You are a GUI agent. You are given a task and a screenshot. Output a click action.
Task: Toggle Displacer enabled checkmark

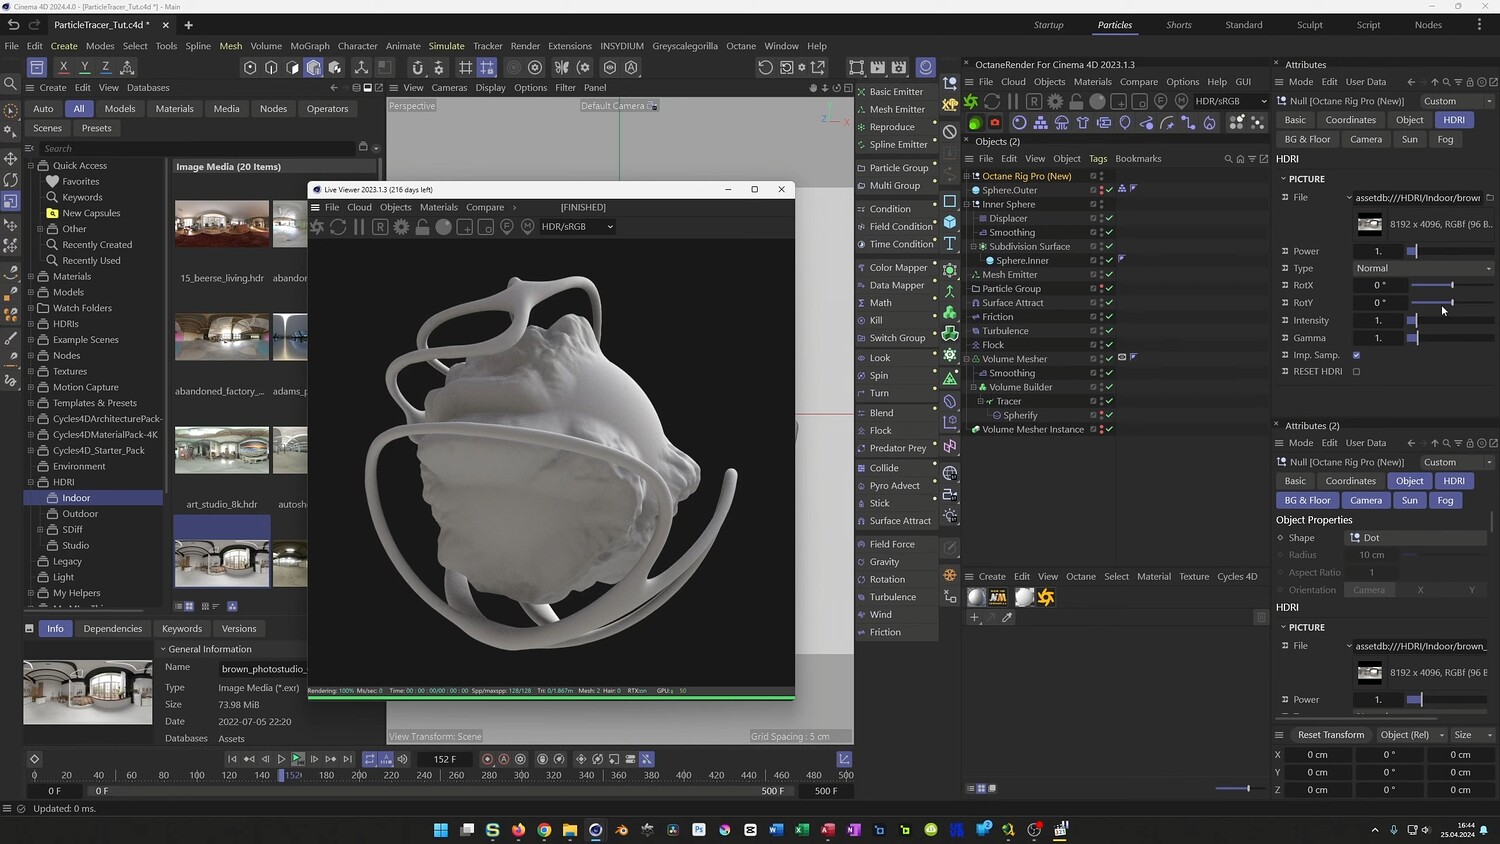pyautogui.click(x=1109, y=218)
